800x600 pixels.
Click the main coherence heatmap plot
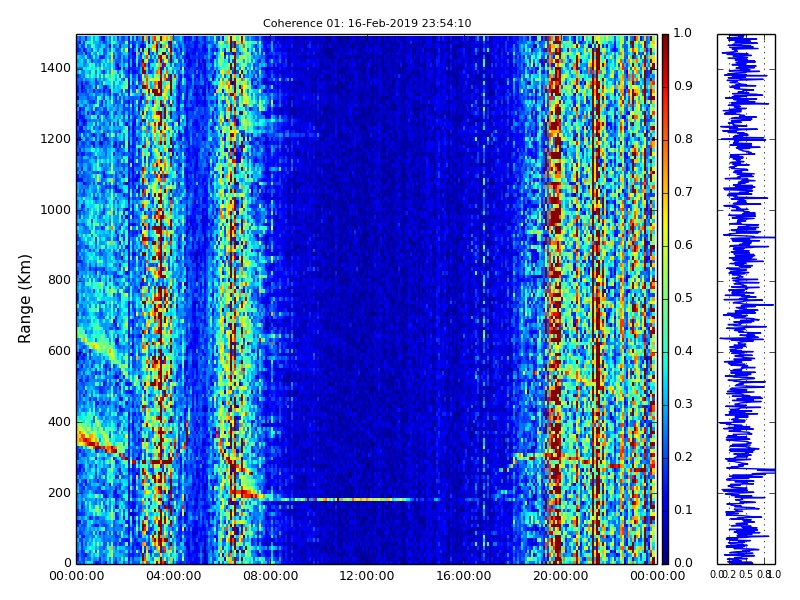367,299
